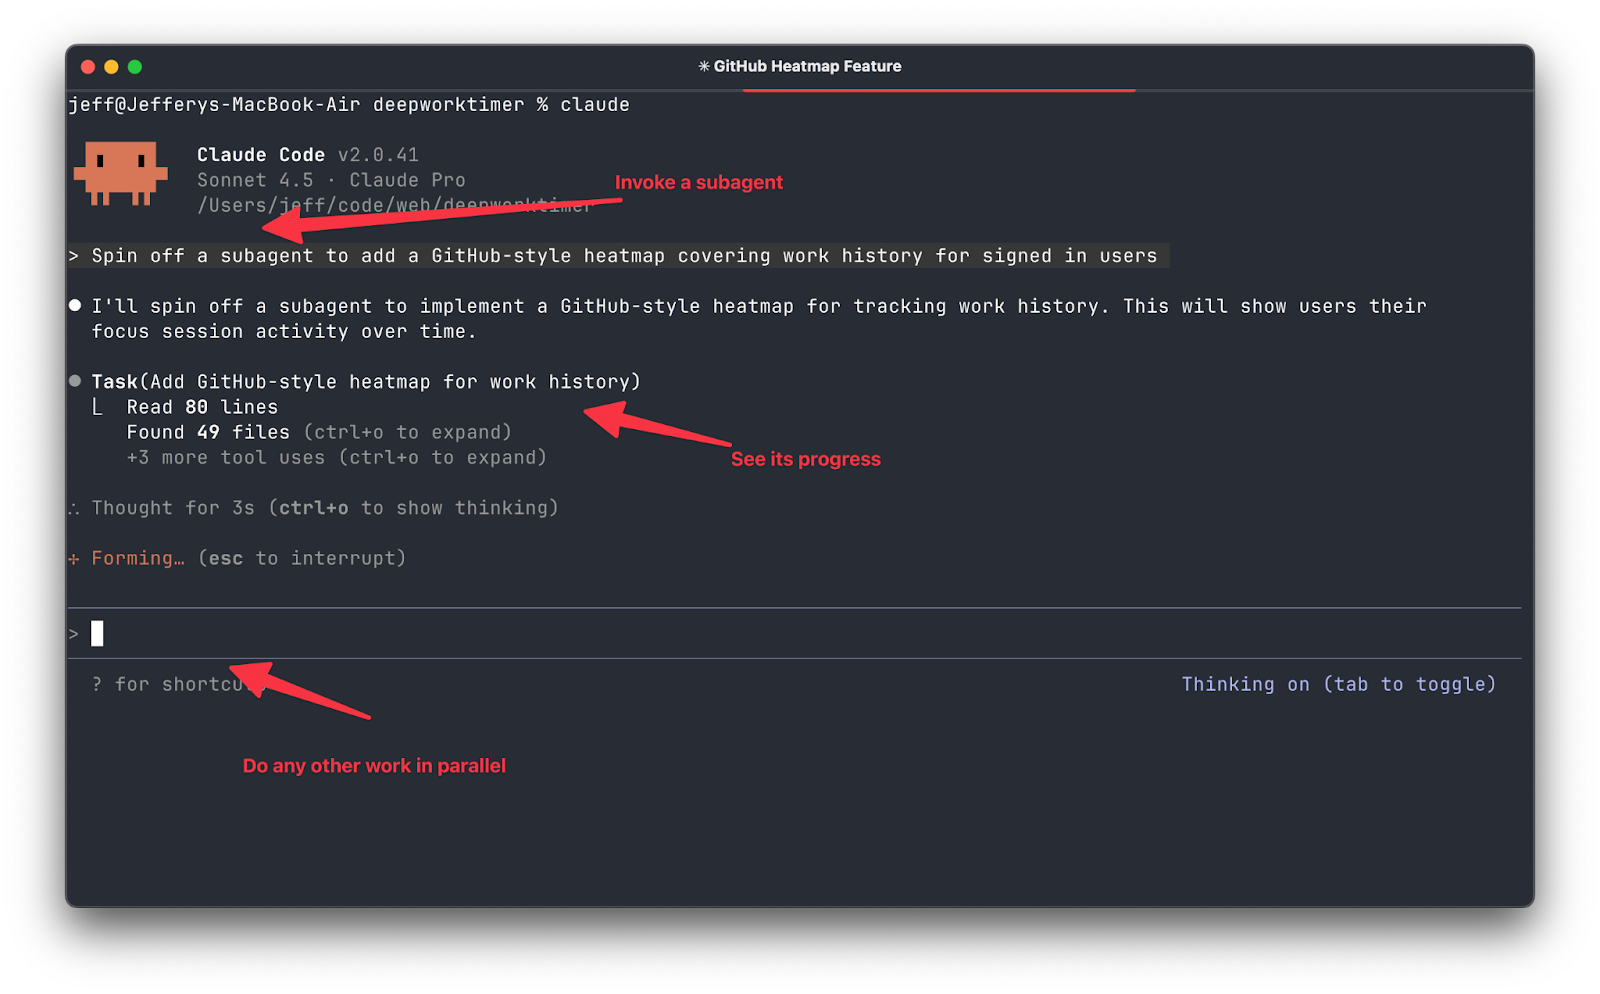
Task: Click 'Thought for 3s (ctrl+o to show thinking)'
Action: (x=325, y=508)
